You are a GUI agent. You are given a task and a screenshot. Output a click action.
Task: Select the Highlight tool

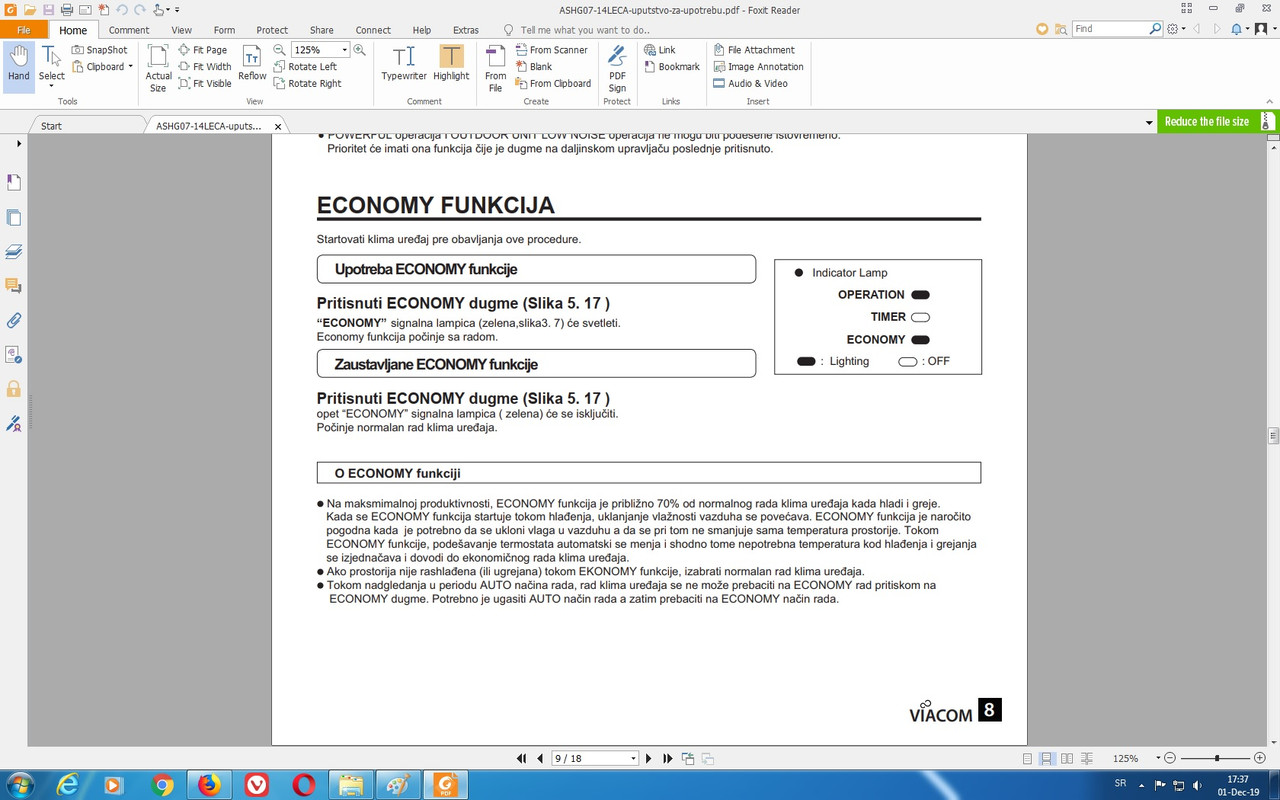[451, 64]
